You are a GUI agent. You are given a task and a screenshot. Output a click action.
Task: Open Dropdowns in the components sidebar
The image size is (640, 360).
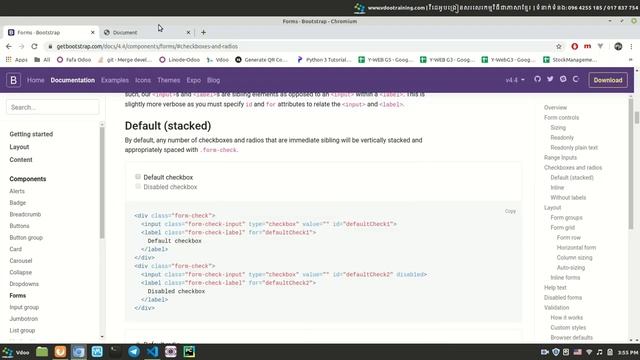tap(24, 284)
